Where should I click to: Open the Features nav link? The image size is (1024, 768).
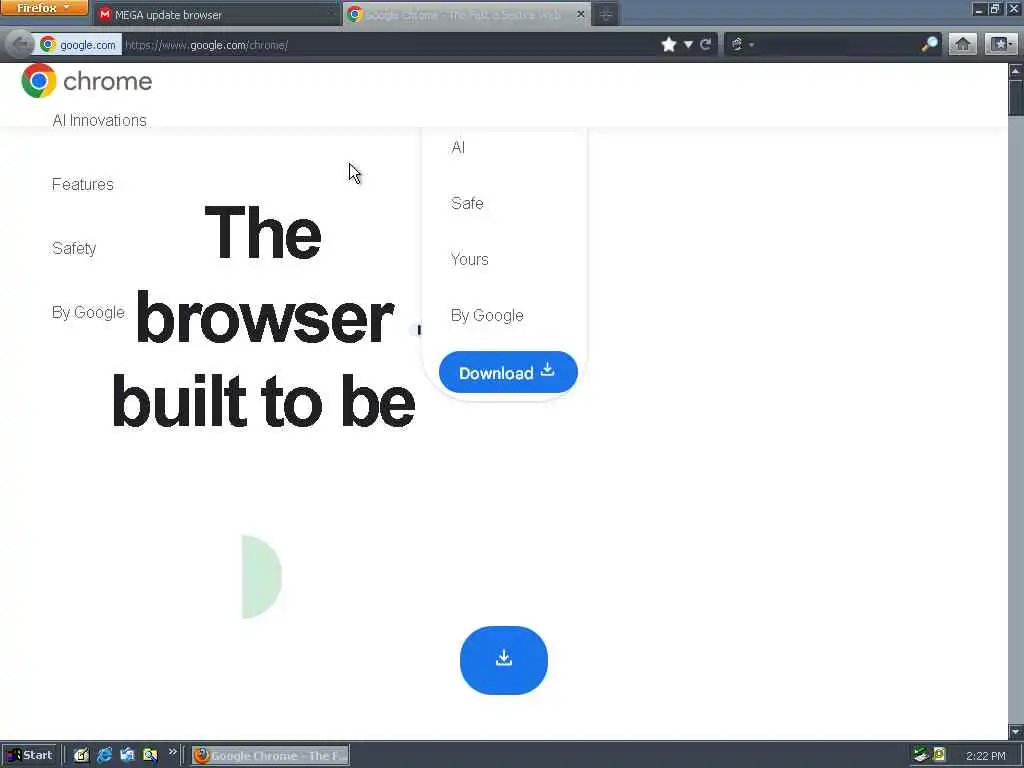pos(82,184)
